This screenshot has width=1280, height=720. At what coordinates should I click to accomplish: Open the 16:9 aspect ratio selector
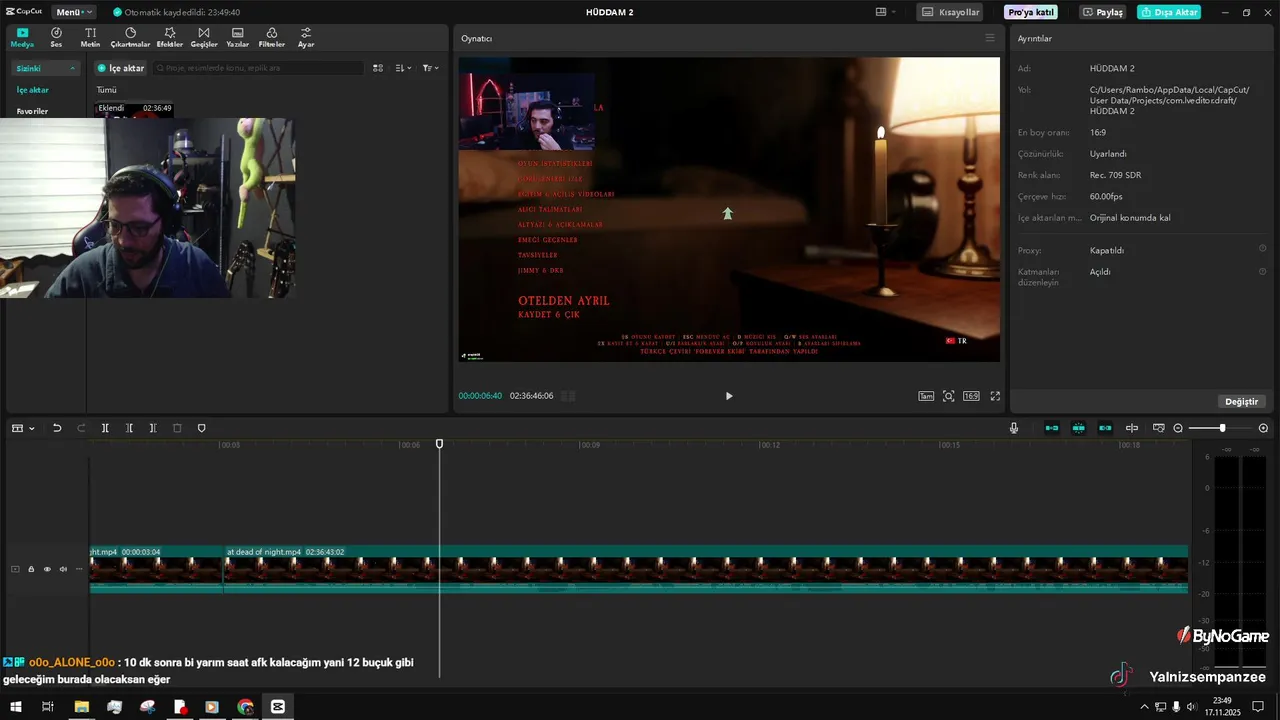(x=971, y=396)
